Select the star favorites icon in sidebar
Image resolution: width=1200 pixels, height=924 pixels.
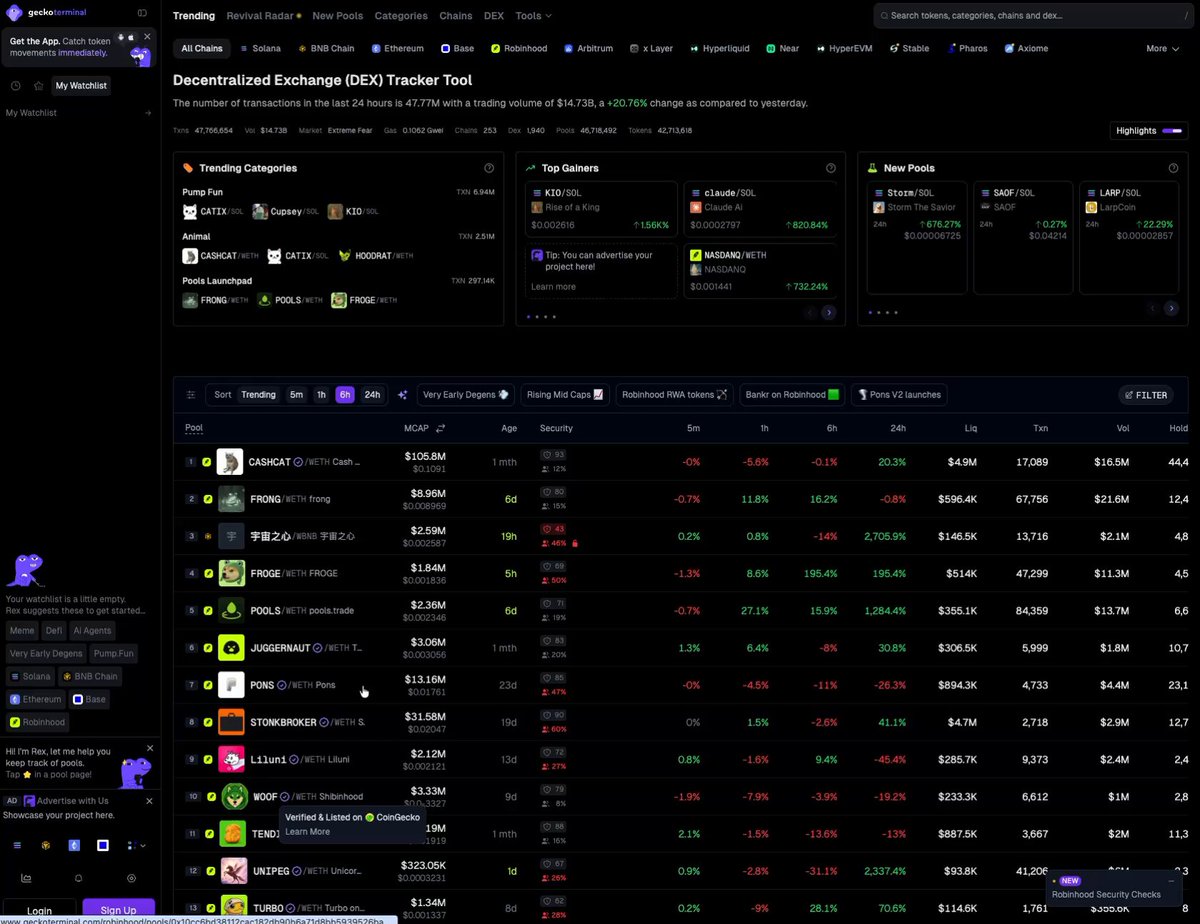click(x=39, y=86)
